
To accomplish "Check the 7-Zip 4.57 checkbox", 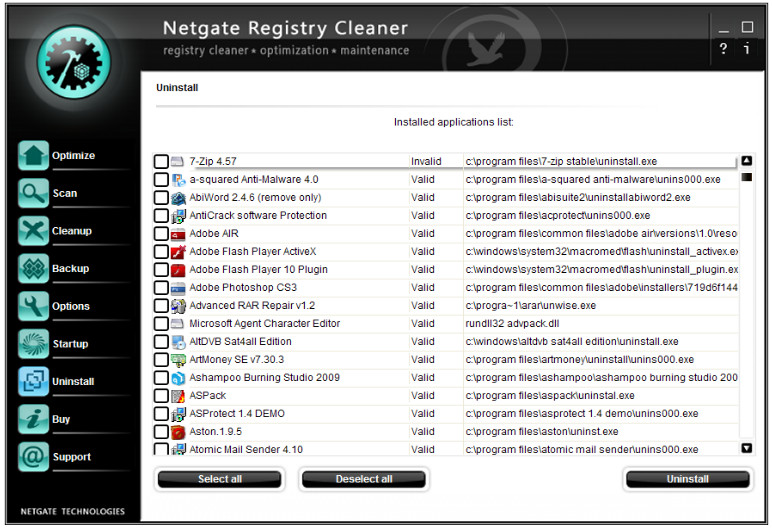I will (161, 162).
